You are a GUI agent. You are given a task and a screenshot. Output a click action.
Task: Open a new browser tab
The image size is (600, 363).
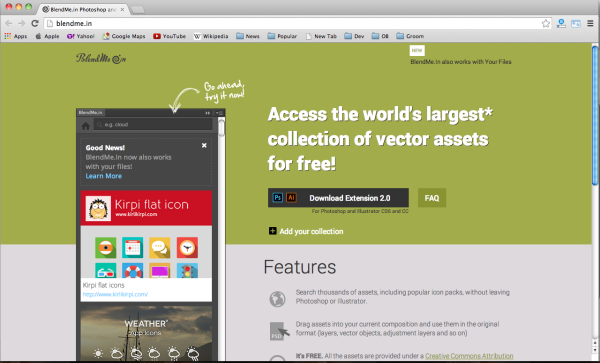point(138,10)
